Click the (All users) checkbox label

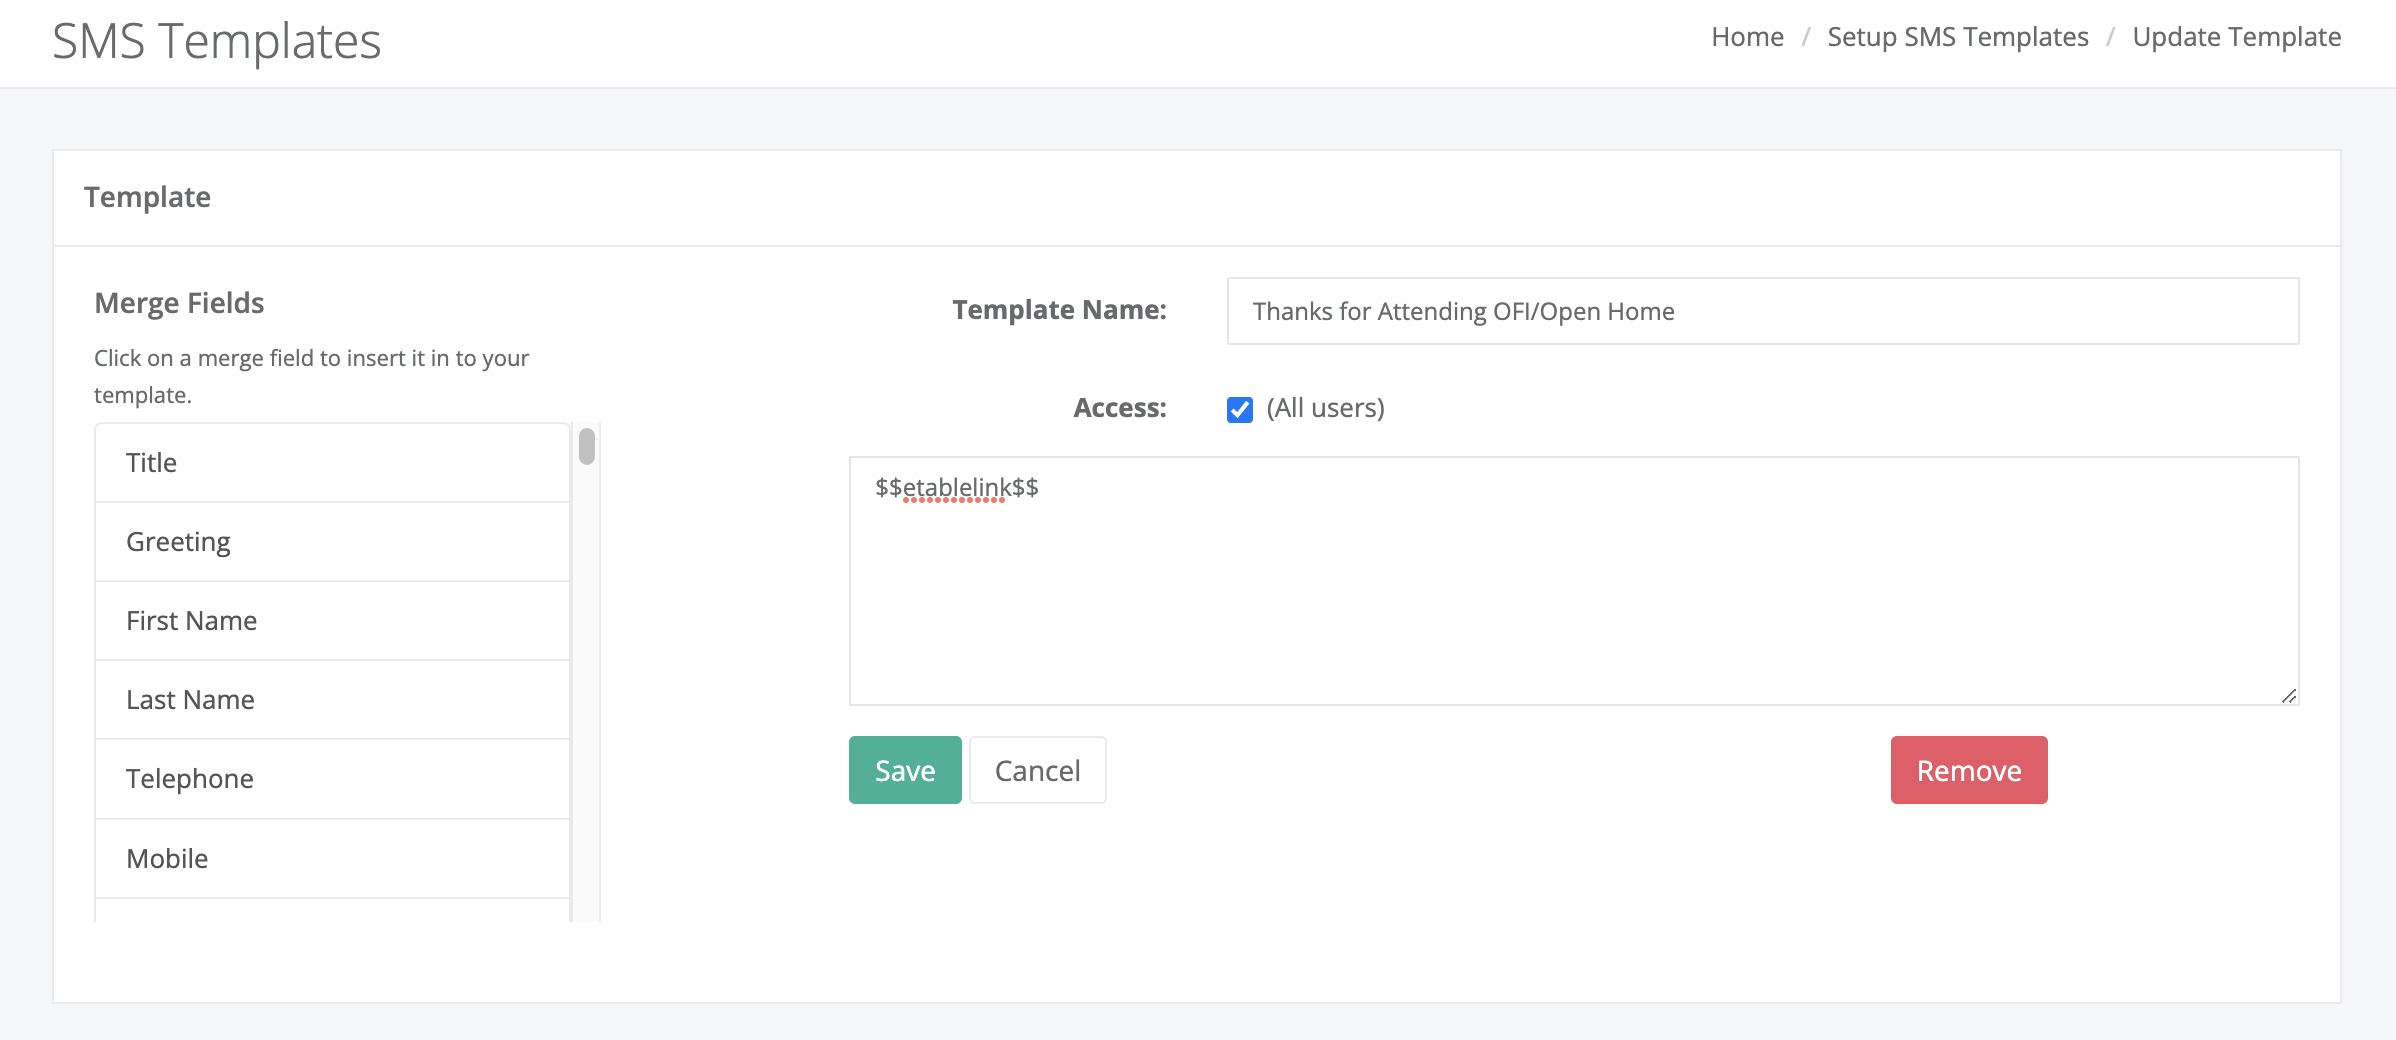[1325, 408]
